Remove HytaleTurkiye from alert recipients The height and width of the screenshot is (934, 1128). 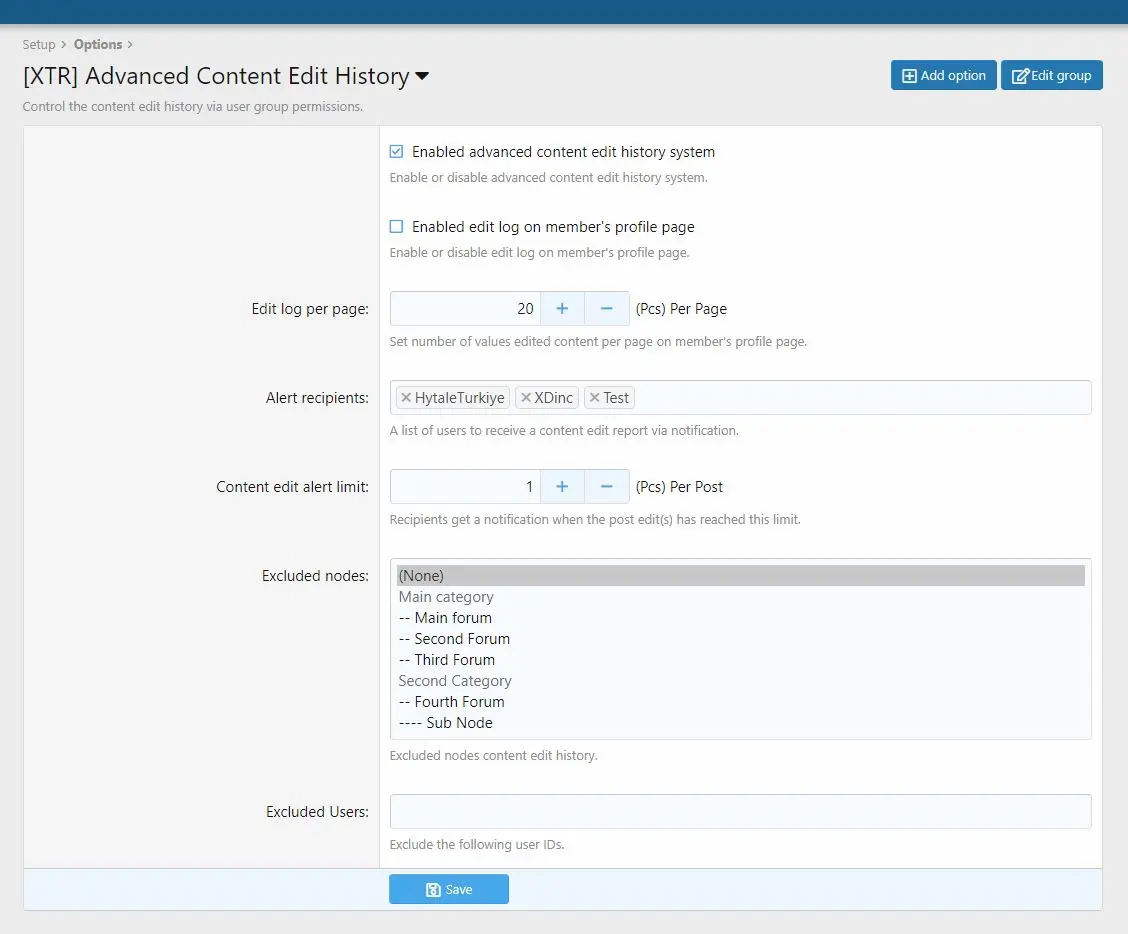(x=406, y=397)
